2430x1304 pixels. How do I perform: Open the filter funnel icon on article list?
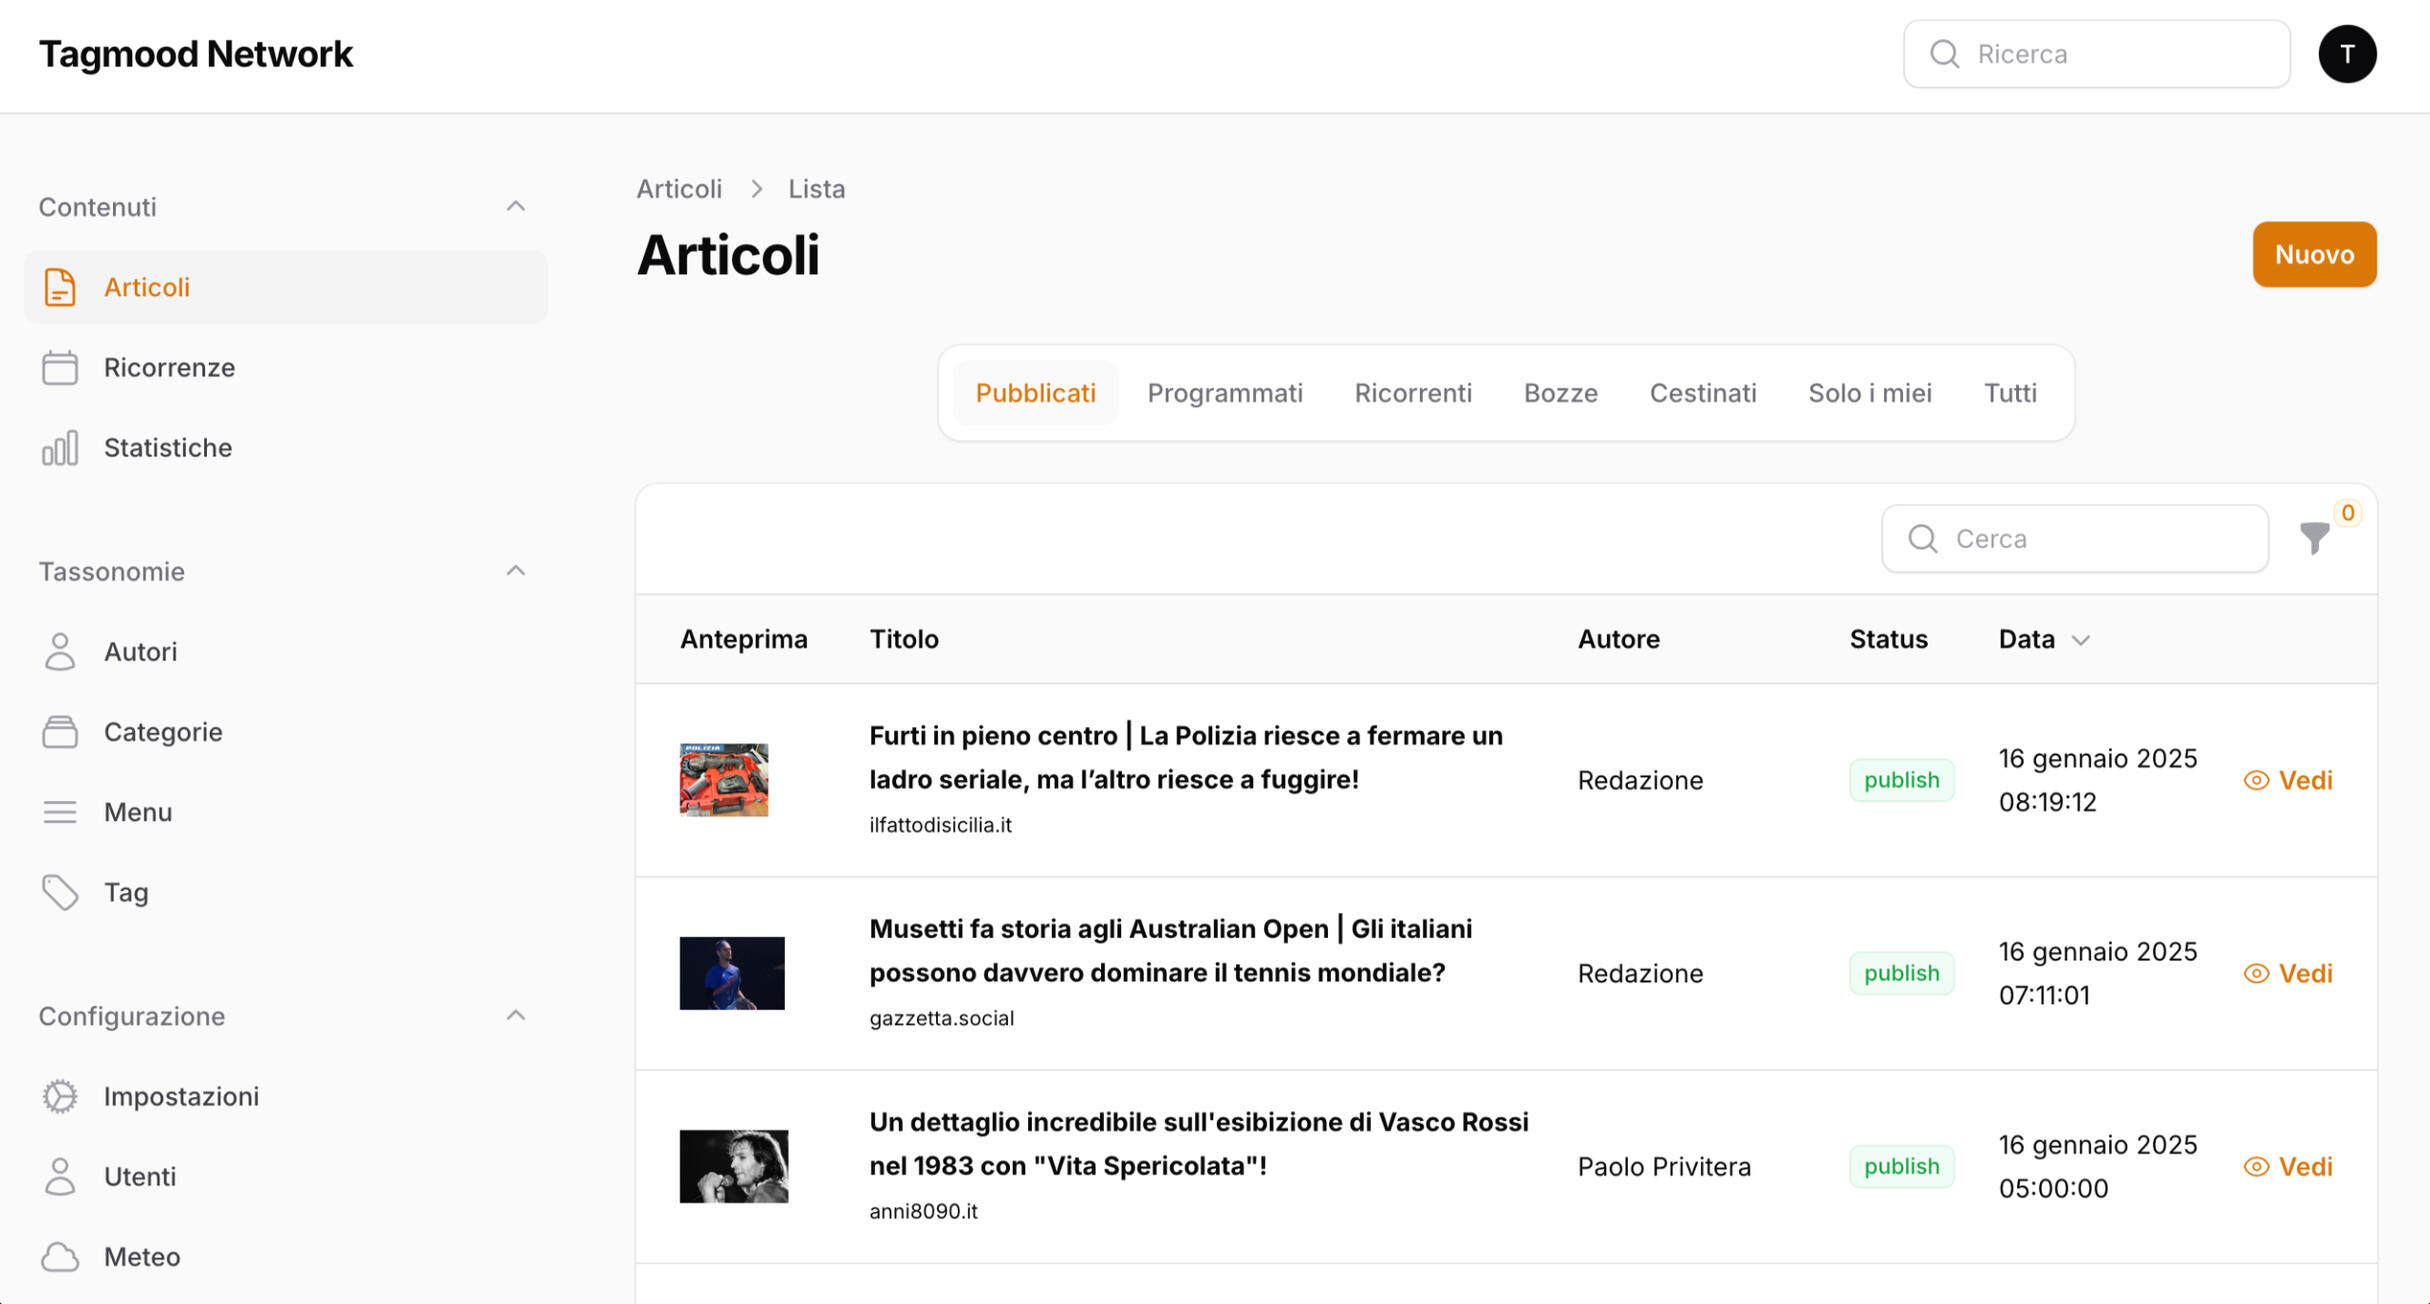pos(2315,538)
